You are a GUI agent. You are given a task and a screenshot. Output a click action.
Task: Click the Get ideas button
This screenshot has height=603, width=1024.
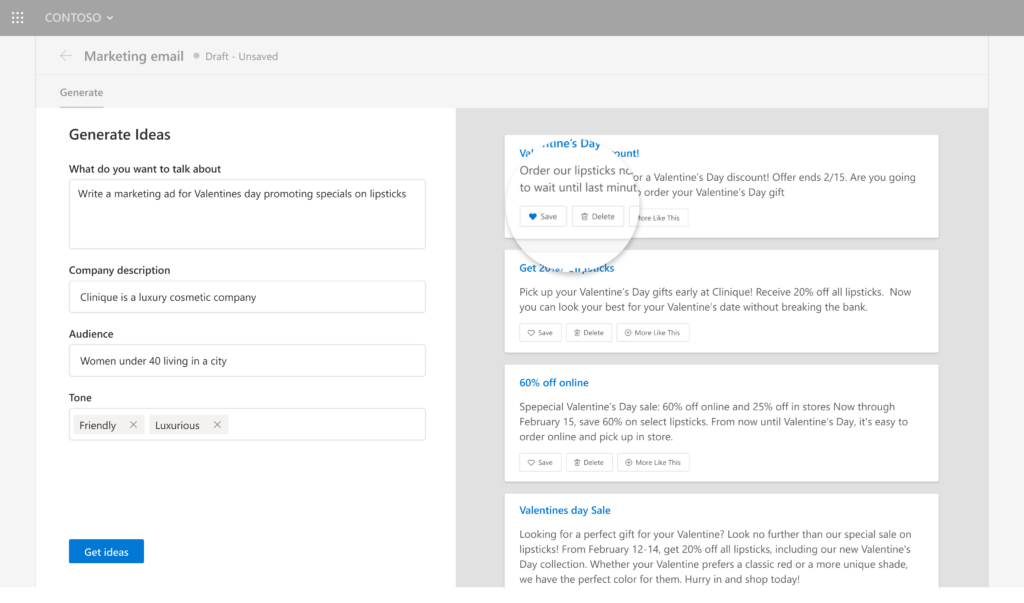click(106, 551)
